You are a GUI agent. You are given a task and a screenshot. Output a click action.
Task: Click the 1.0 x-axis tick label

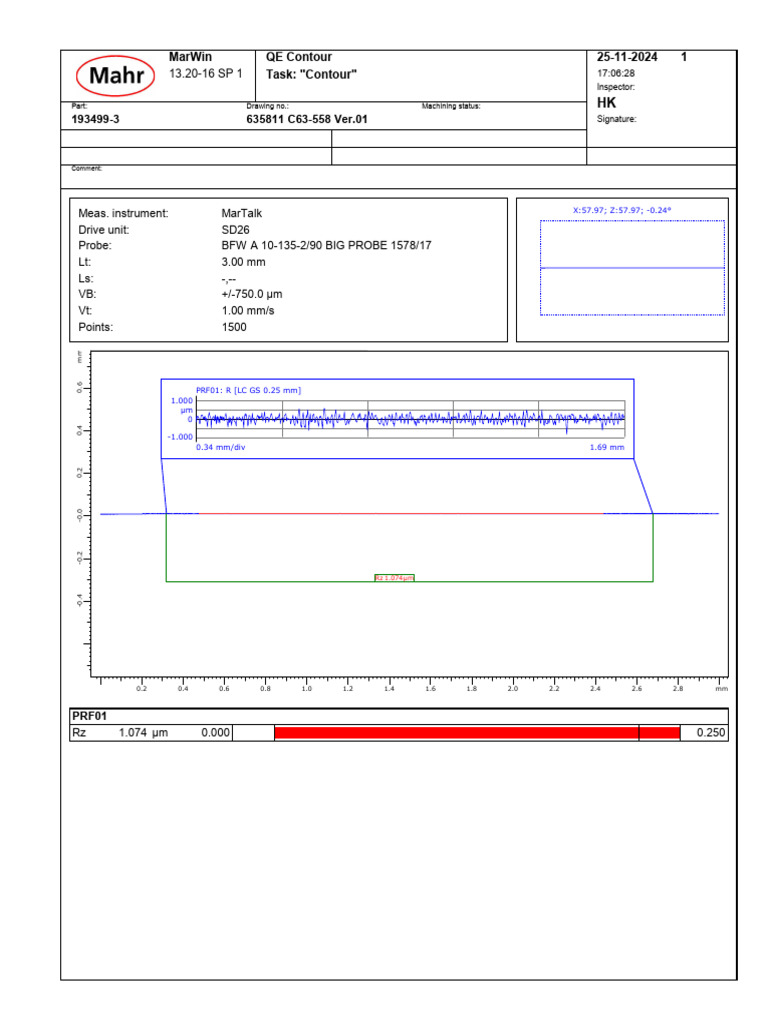(306, 689)
